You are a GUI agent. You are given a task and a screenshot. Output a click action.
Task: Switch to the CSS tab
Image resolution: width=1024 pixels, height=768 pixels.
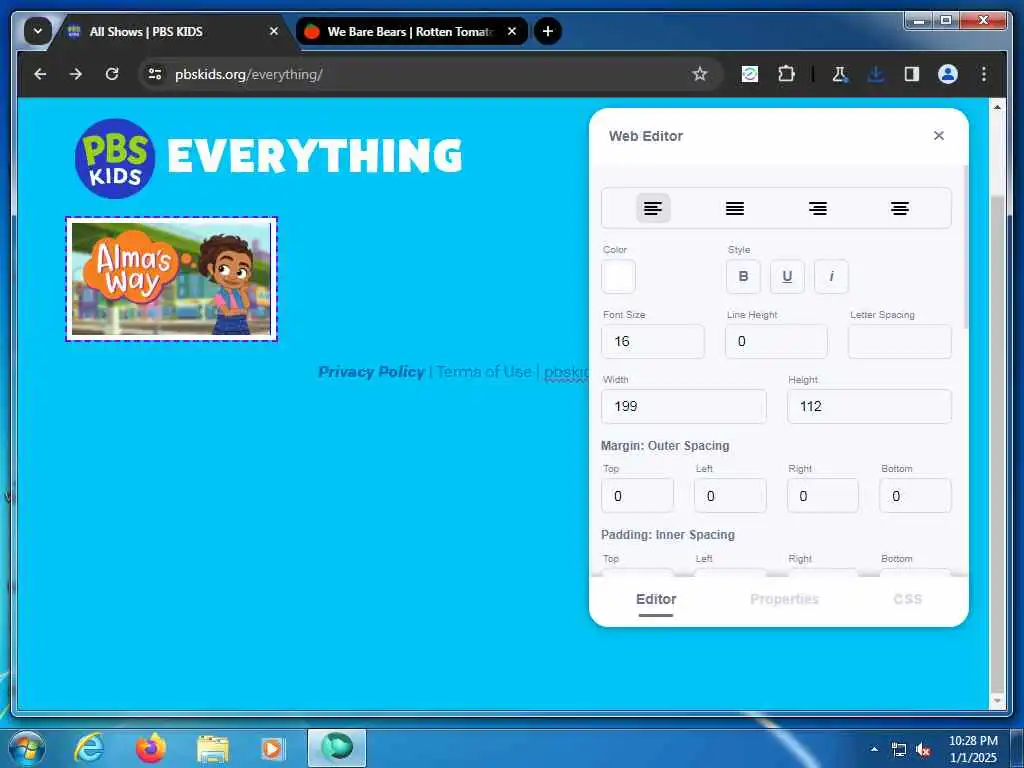(x=907, y=600)
